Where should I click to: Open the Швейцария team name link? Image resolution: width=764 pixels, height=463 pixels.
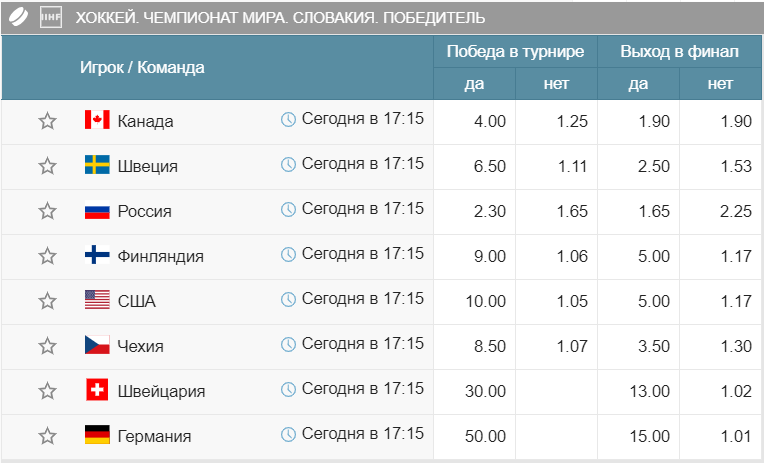[161, 392]
